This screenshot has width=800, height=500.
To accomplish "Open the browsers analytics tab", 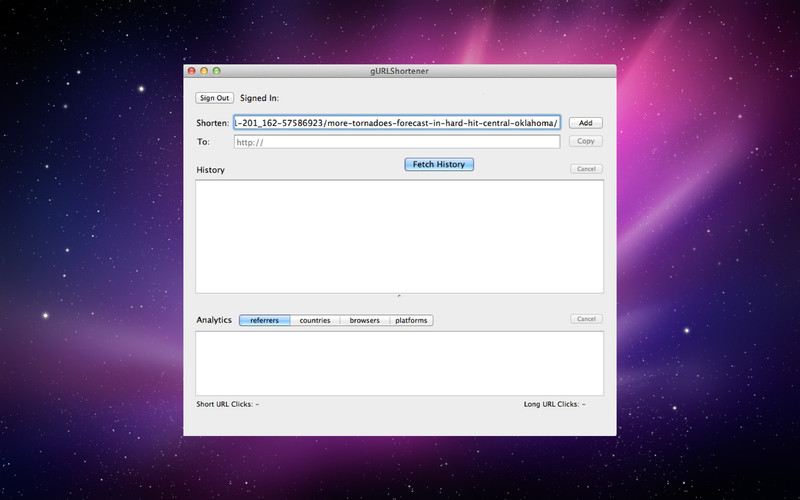I will (x=364, y=320).
